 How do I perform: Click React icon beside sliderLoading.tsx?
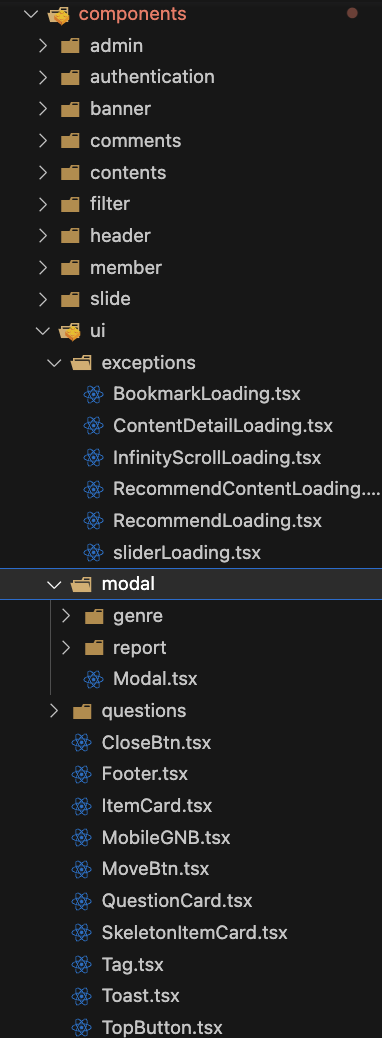(93, 553)
